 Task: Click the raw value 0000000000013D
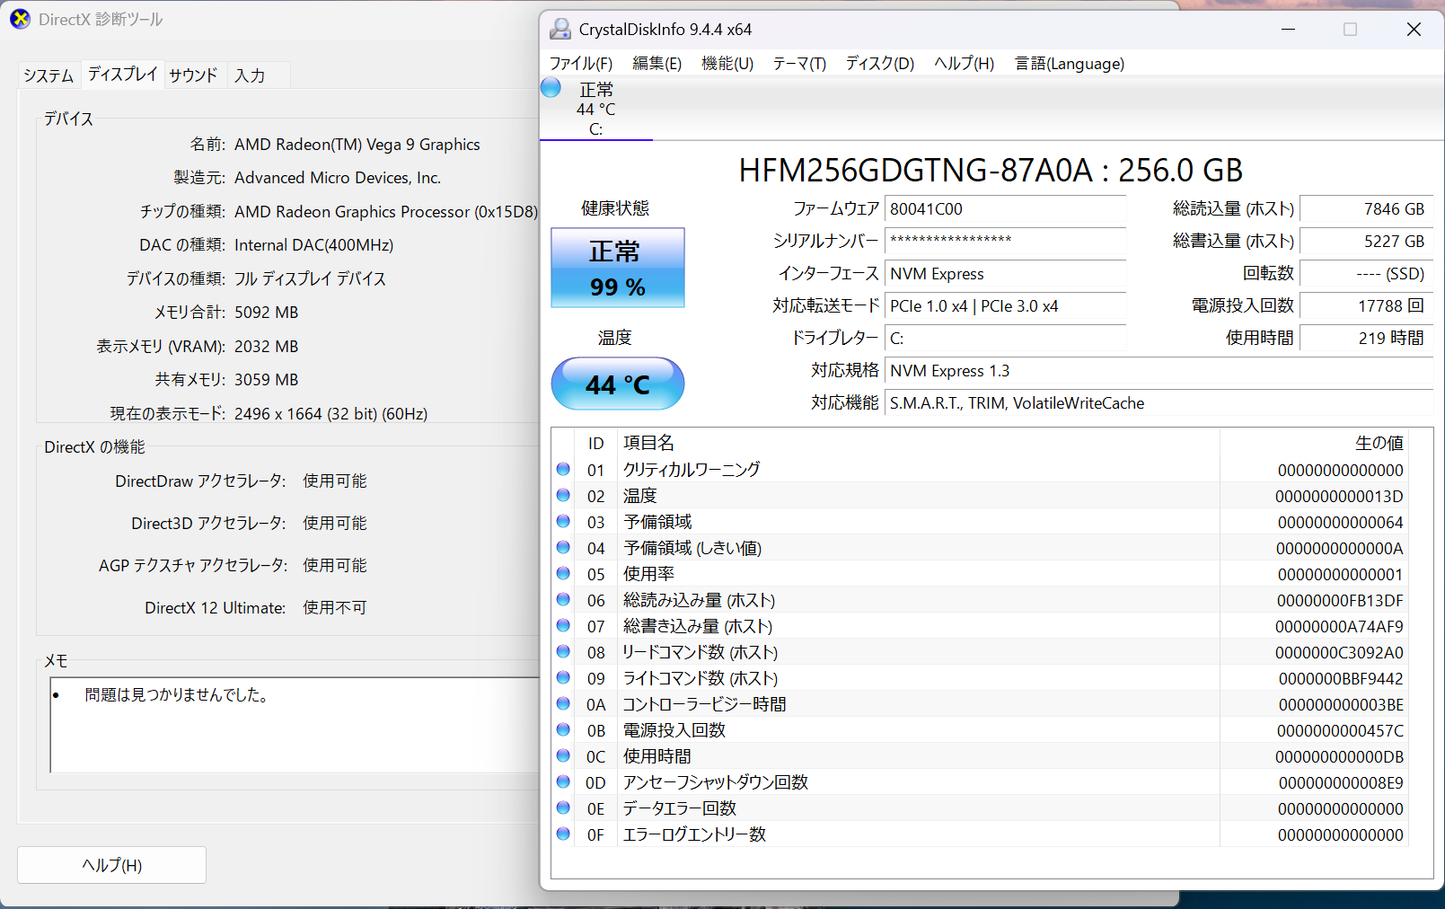click(1339, 496)
